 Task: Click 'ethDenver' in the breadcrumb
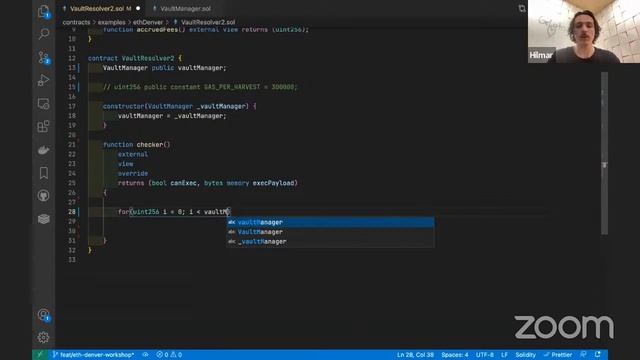coord(148,22)
